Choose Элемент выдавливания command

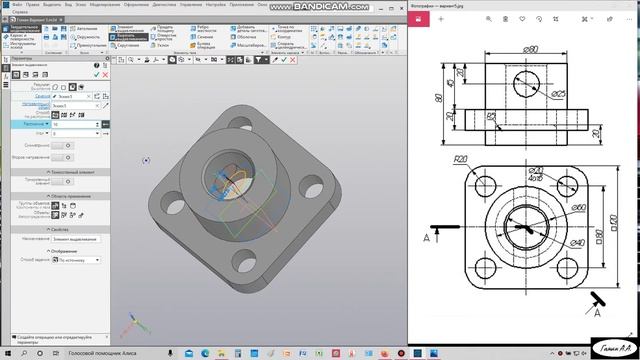pos(127,29)
